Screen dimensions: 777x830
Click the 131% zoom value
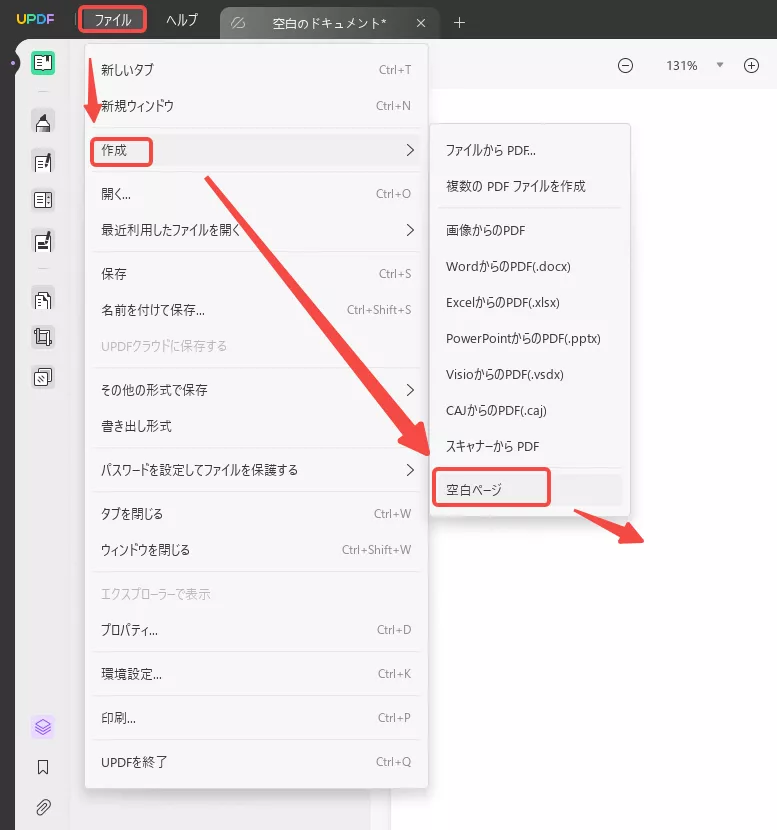681,66
